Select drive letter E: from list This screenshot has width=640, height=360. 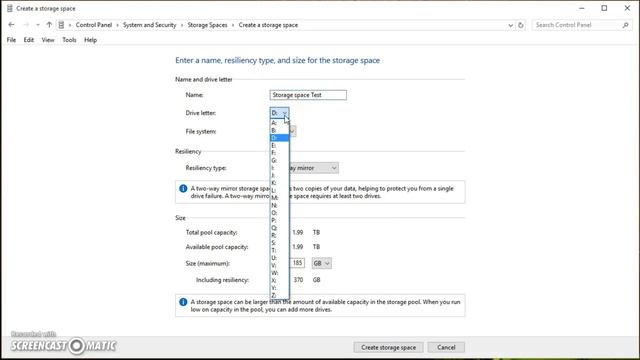280,145
